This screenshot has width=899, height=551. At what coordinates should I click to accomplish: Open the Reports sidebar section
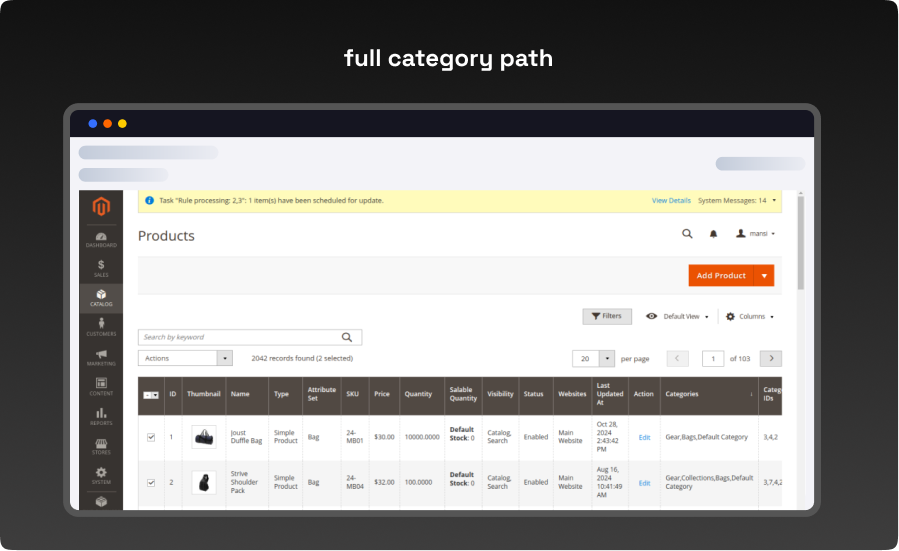coord(101,416)
